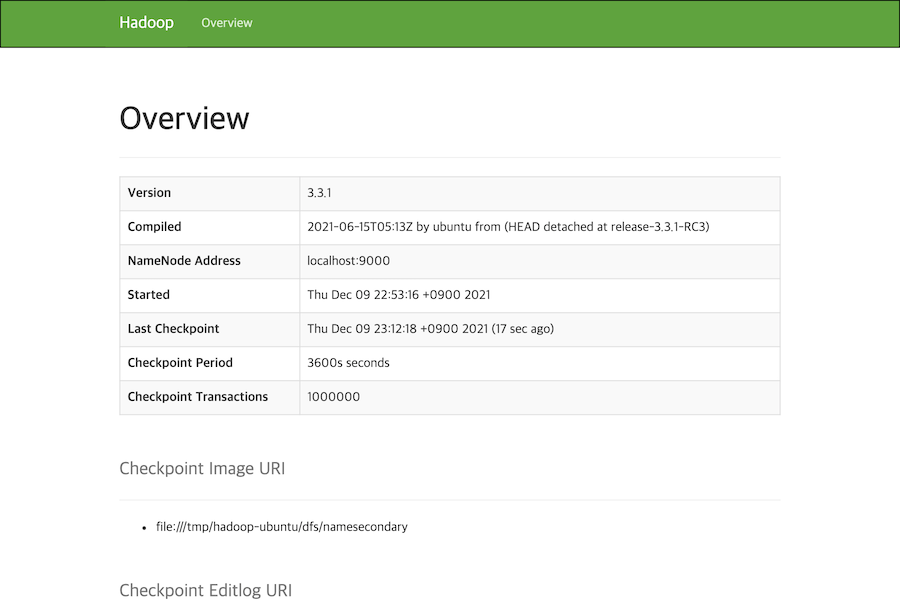Viewport: 900px width, 600px height.
Task: Select the Version table row label
Action: [150, 193]
